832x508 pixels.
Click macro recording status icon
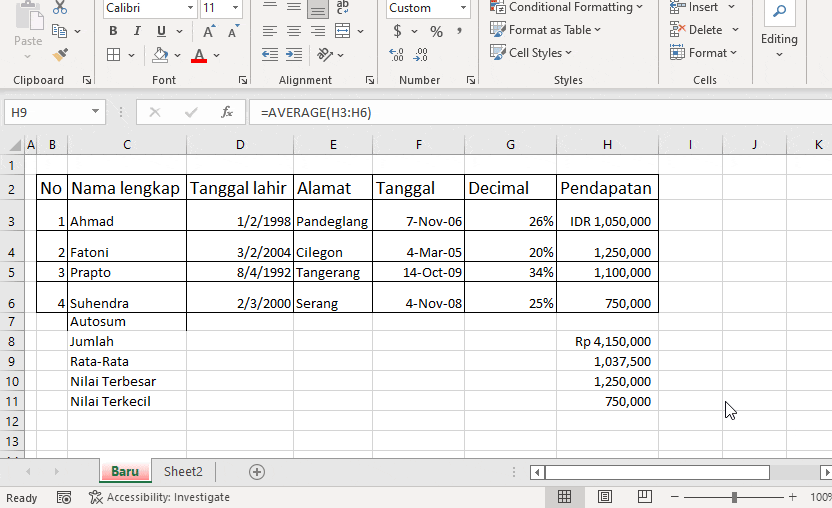click(x=64, y=497)
